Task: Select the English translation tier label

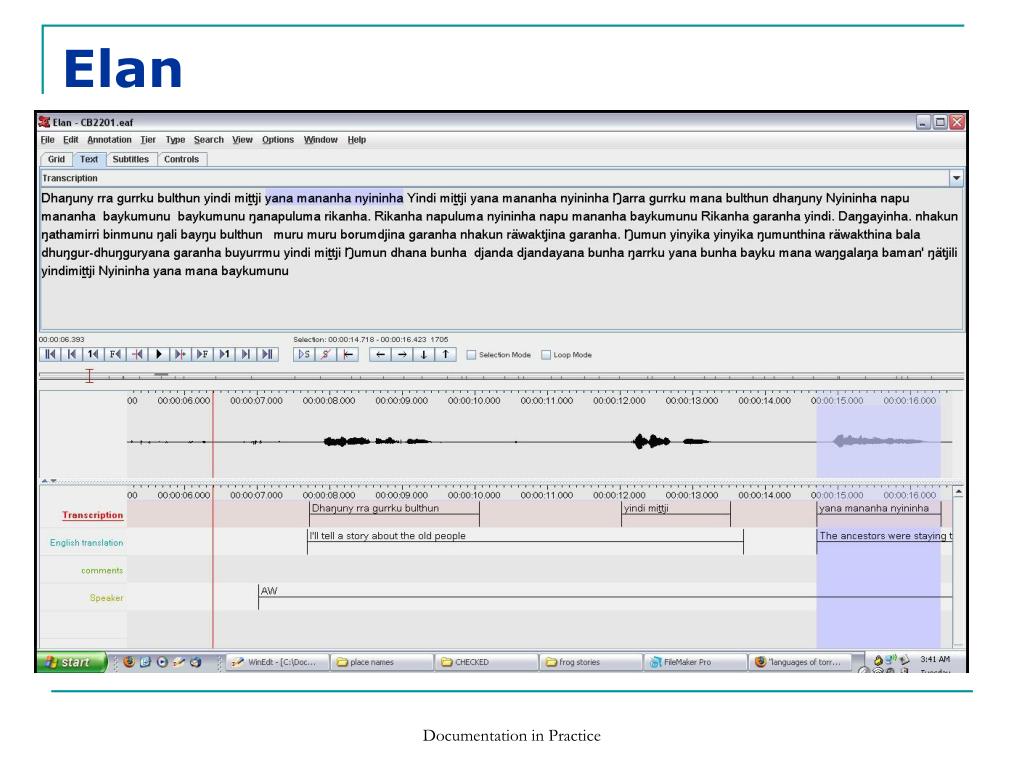Action: pyautogui.click(x=86, y=543)
